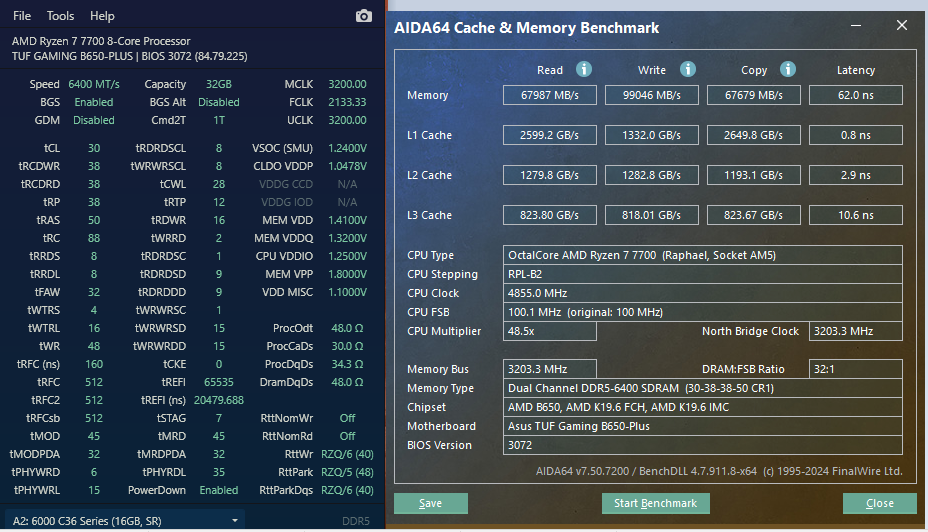The image size is (928, 532).
Task: Click the FCLK value 2133.33
Action: coord(347,102)
